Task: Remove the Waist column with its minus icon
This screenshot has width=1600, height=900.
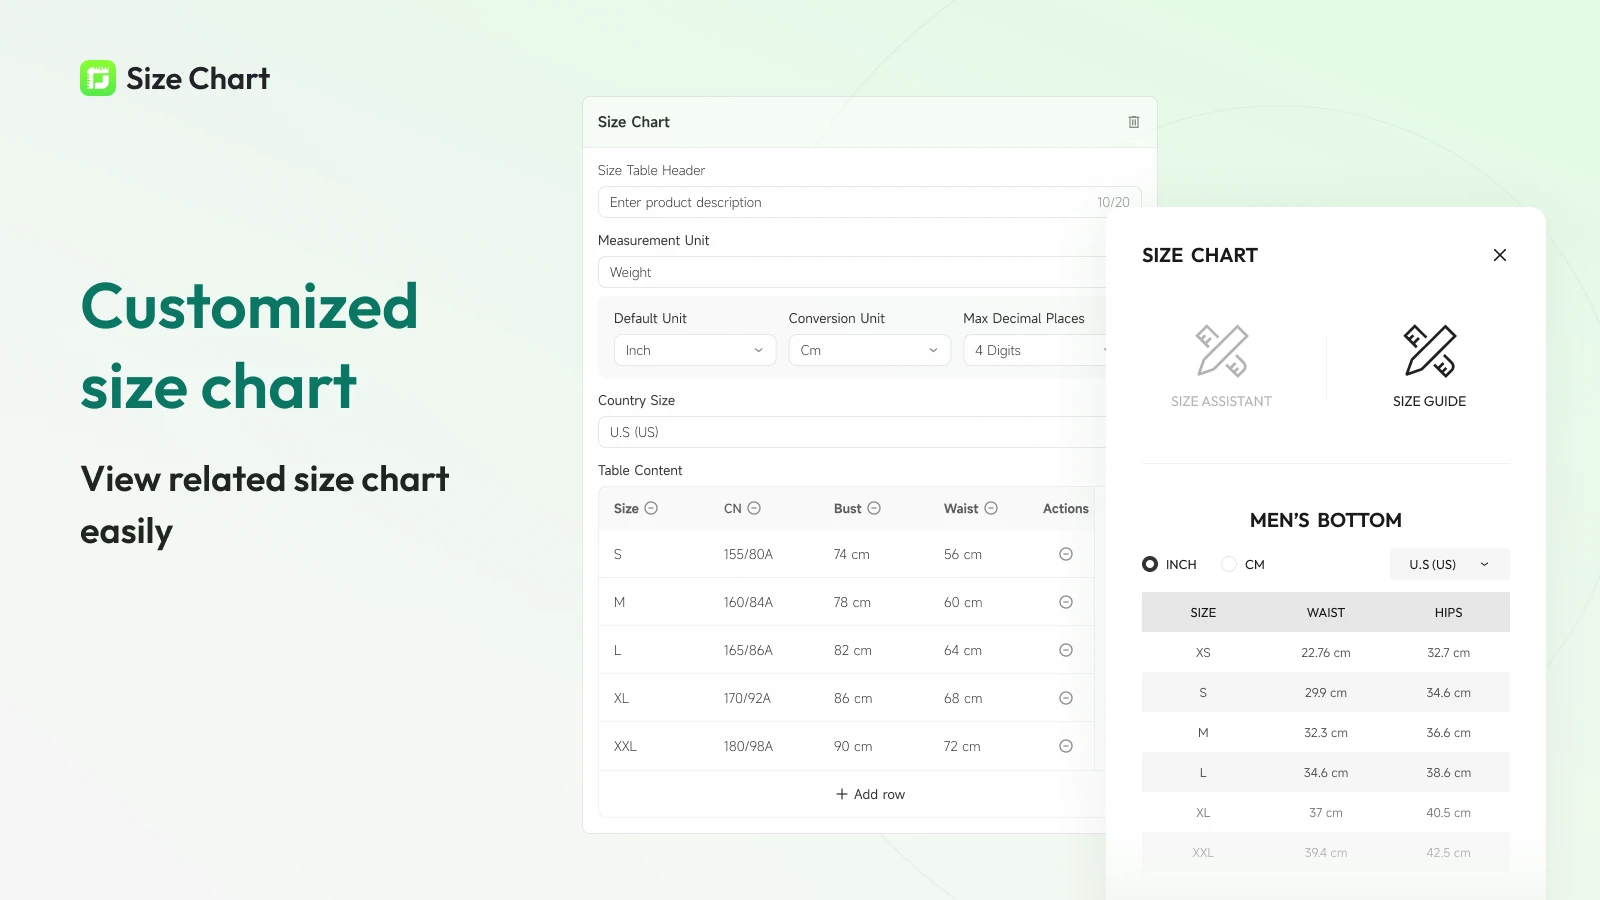Action: pyautogui.click(x=991, y=508)
